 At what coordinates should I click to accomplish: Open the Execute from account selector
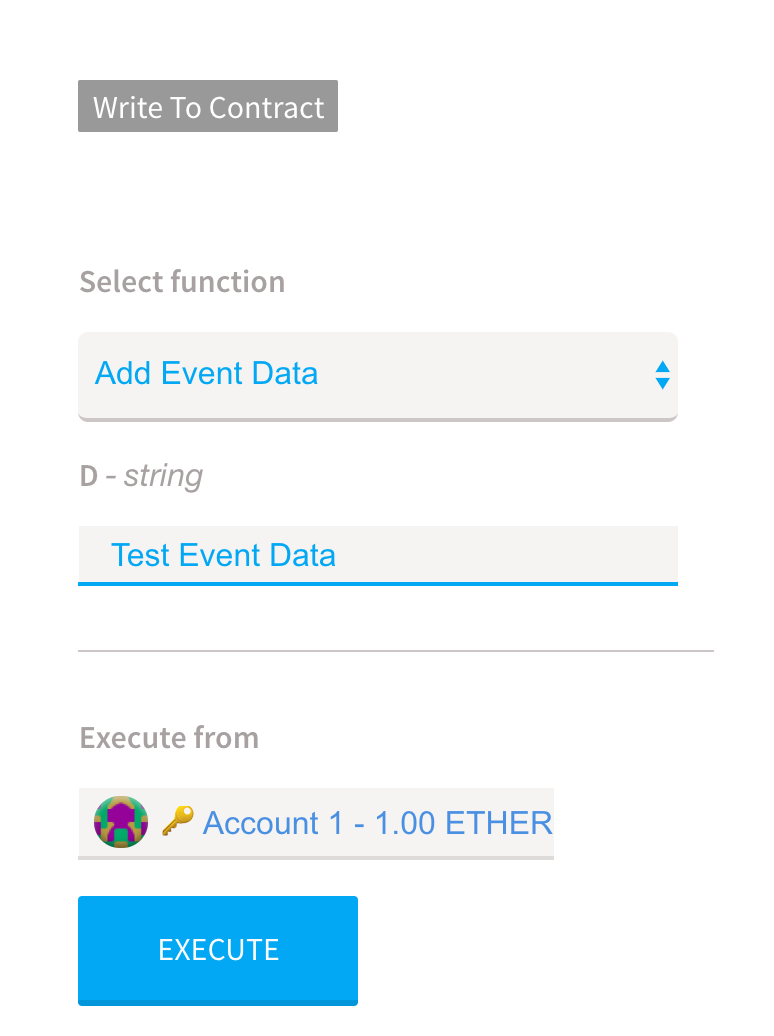(316, 823)
